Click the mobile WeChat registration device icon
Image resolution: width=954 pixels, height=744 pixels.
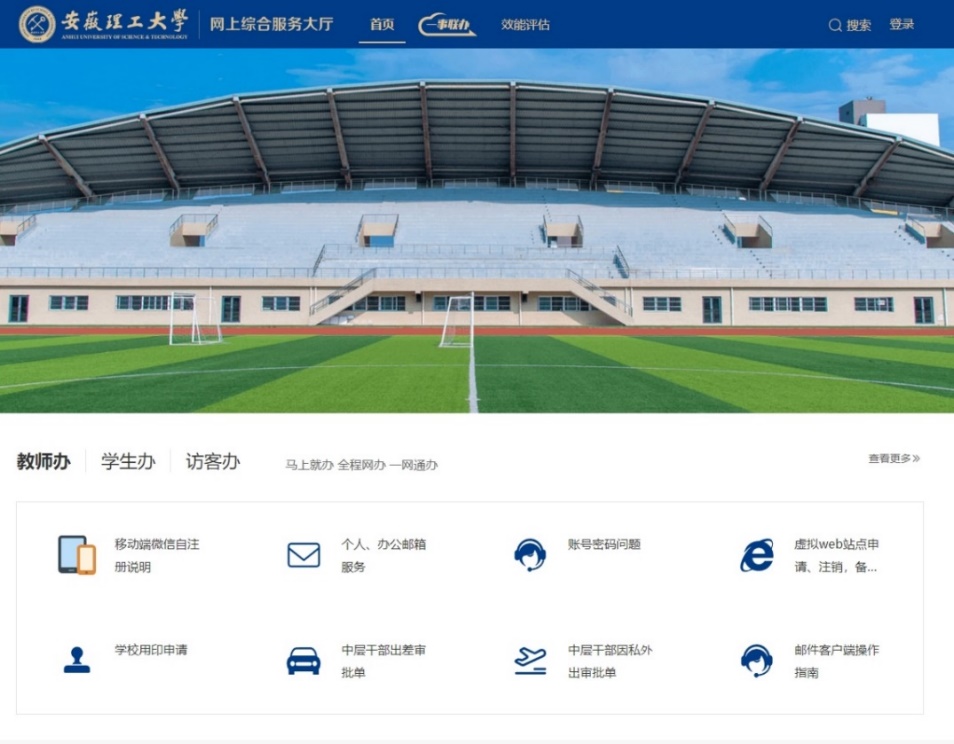[x=77, y=555]
